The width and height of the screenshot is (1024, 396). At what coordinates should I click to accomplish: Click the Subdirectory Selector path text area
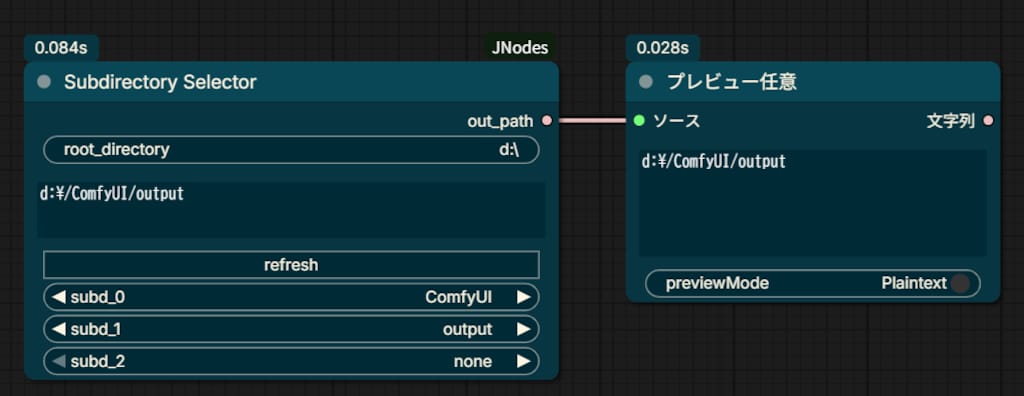291,210
